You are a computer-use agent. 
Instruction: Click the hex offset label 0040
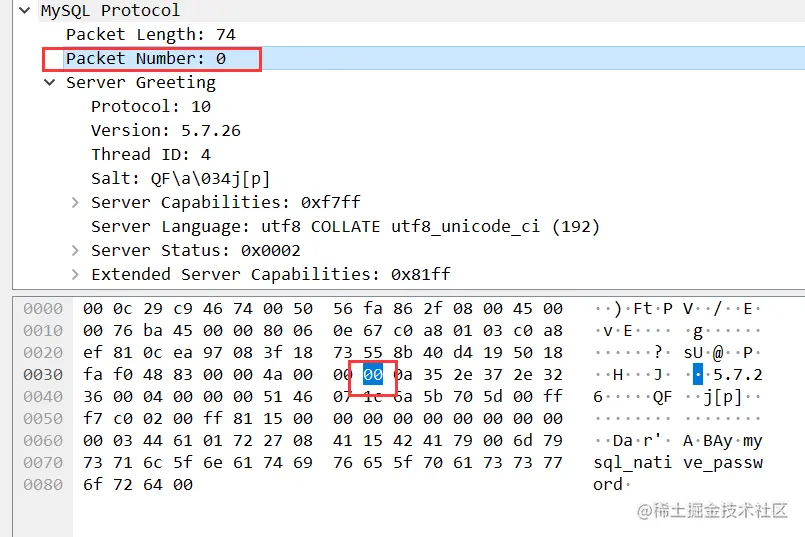click(x=43, y=396)
